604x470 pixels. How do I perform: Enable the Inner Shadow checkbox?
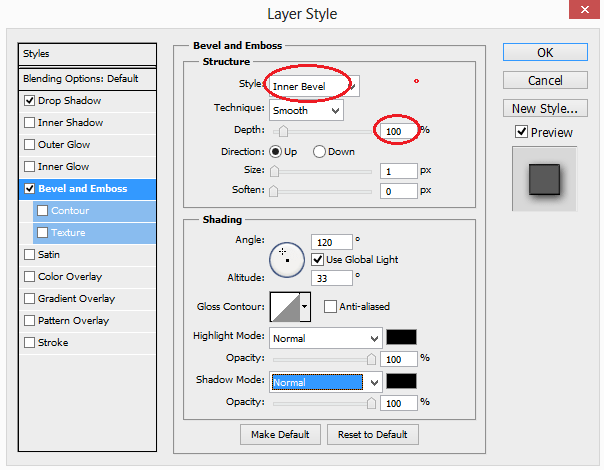point(29,123)
